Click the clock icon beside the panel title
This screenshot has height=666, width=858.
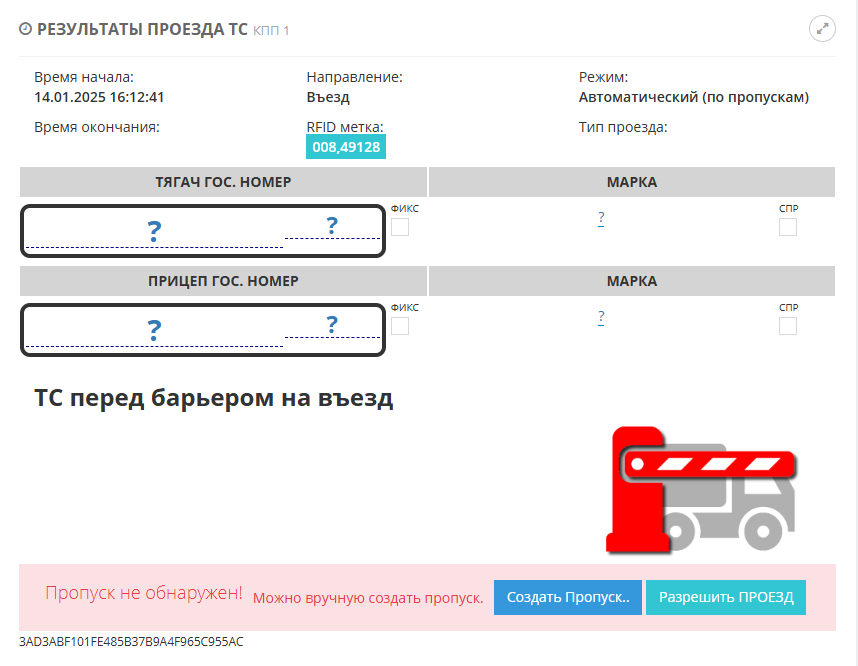point(25,30)
